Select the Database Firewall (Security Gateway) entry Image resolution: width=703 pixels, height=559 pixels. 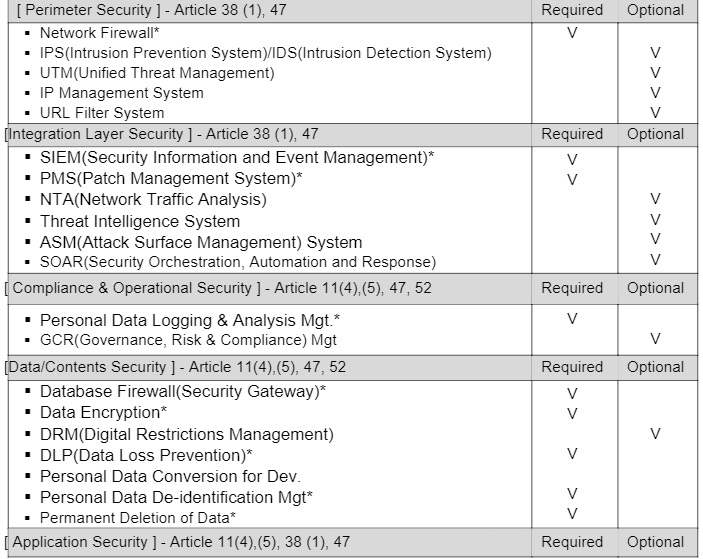(x=183, y=391)
